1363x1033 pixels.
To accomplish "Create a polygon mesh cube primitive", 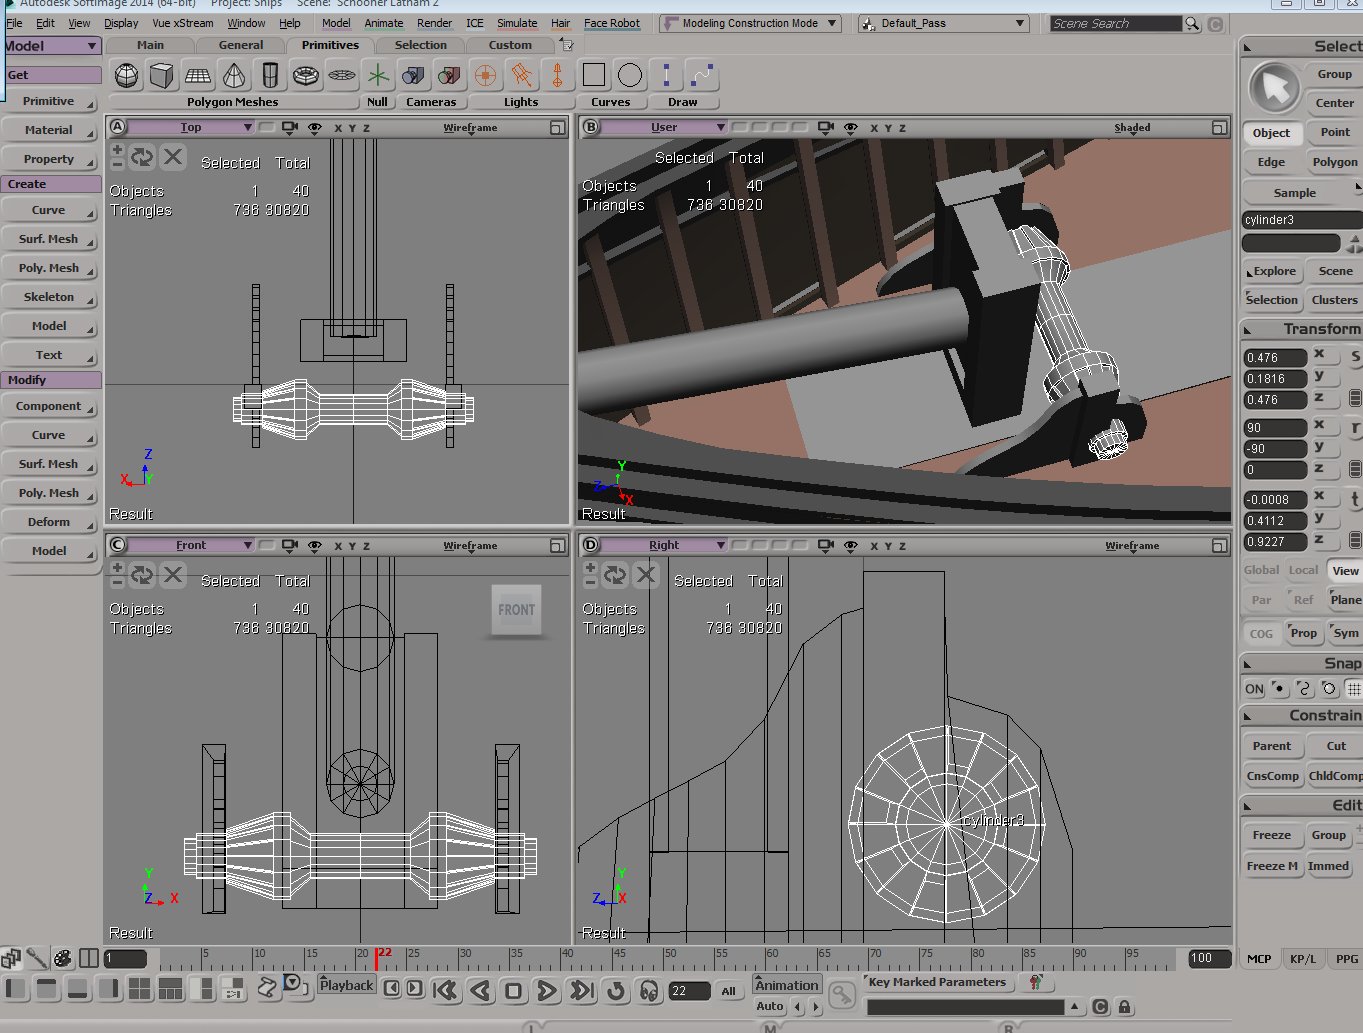I will (x=162, y=75).
